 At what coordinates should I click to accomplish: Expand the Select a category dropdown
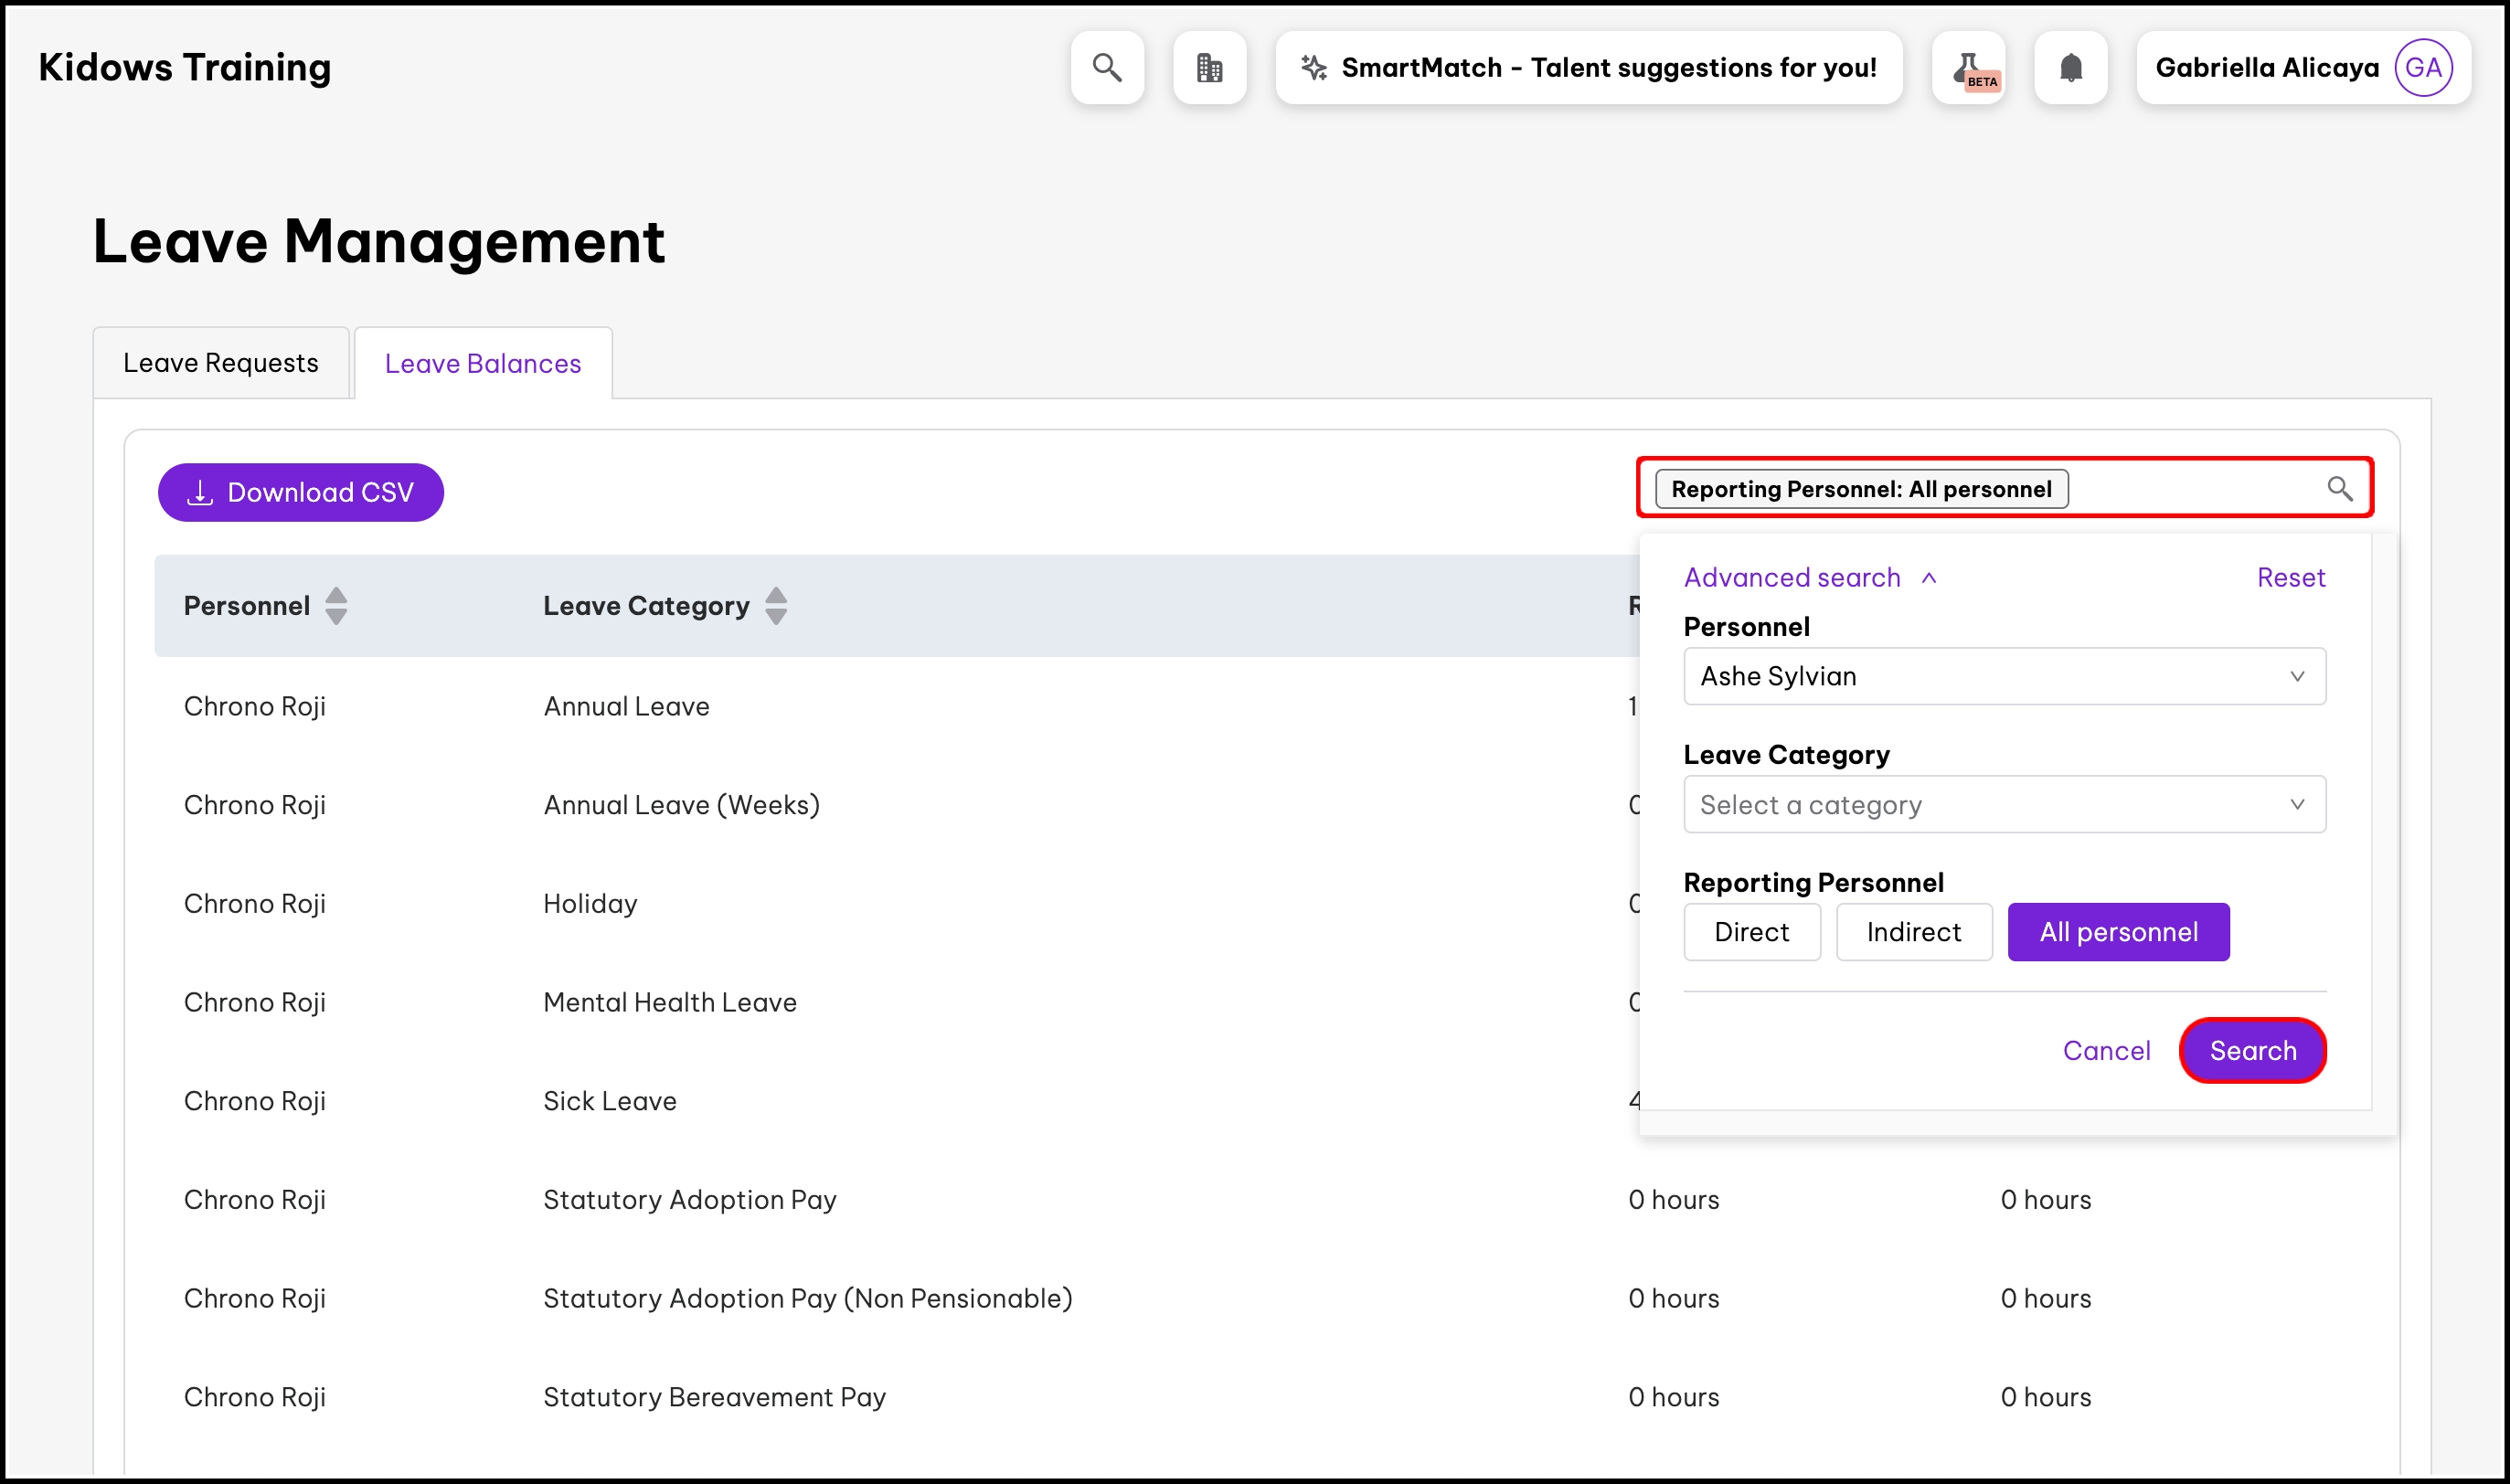(2004, 804)
